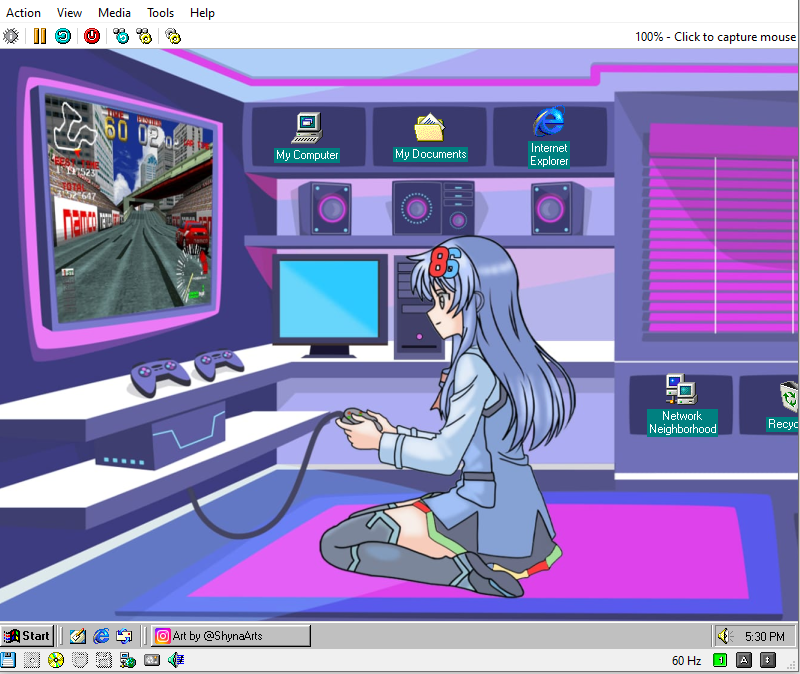Click the last yellow gear toolbar icon

(x=173, y=36)
